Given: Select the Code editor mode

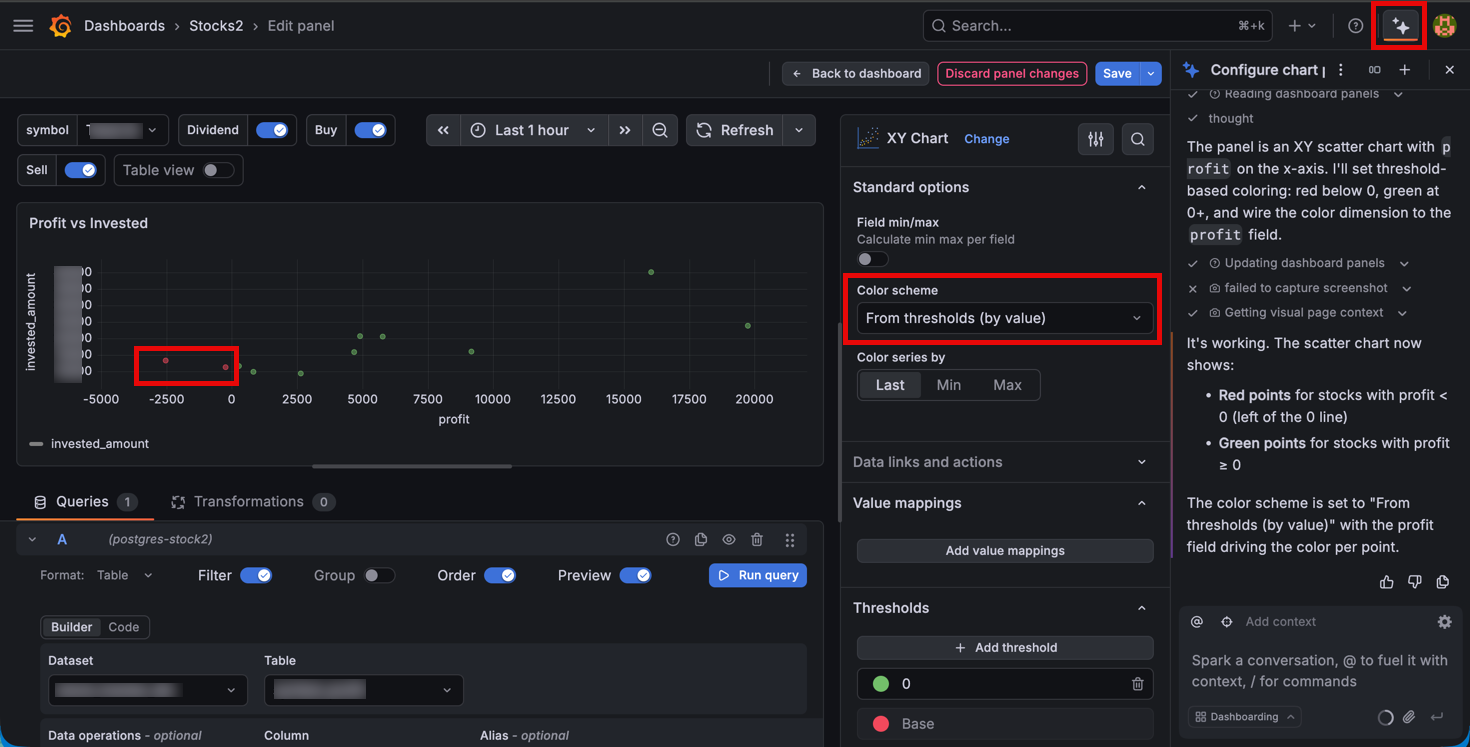Looking at the screenshot, I should pos(124,627).
